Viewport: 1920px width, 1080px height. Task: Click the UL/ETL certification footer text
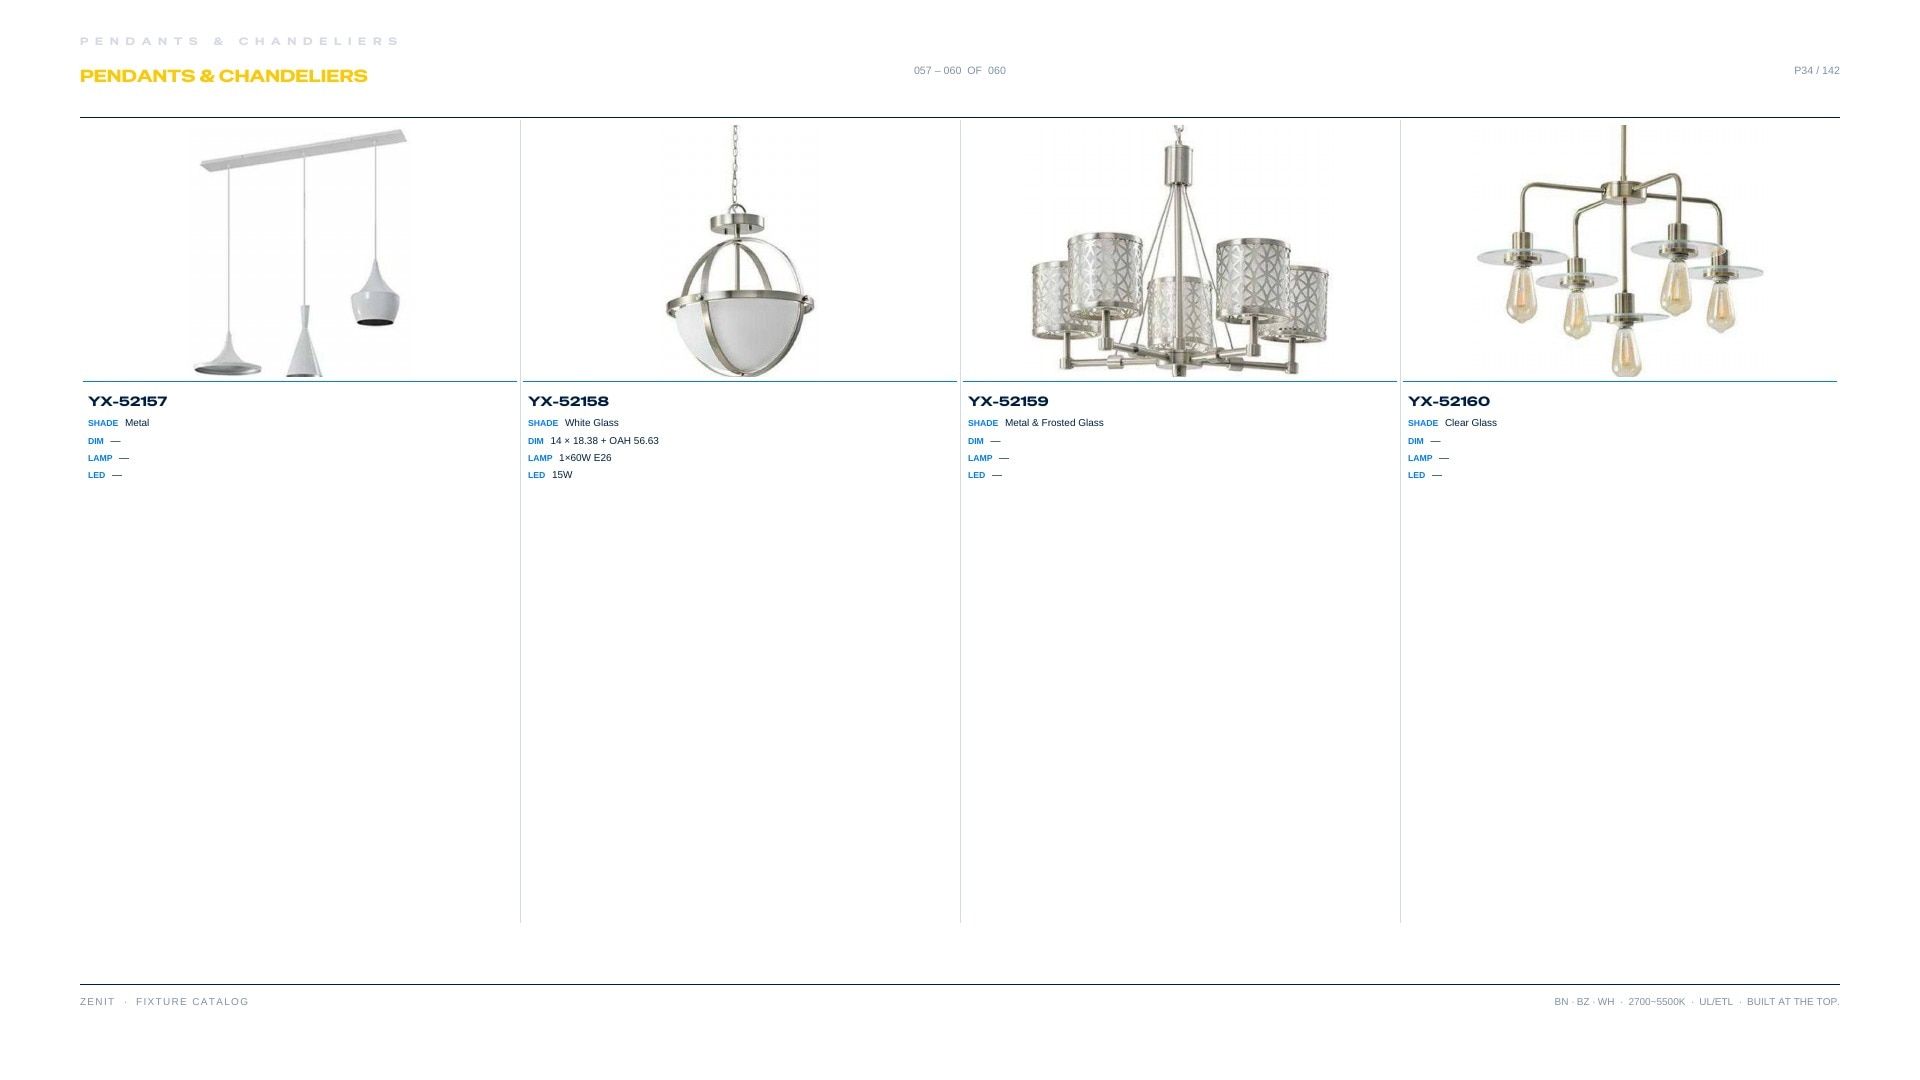point(1716,1002)
